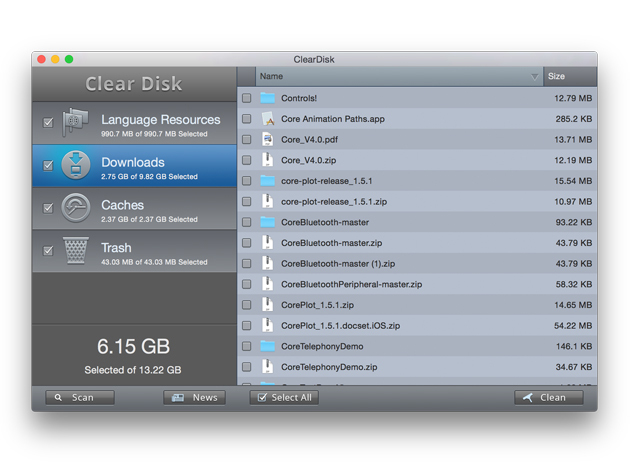Check the Core_V4.0.pdf checkbox

click(247, 139)
